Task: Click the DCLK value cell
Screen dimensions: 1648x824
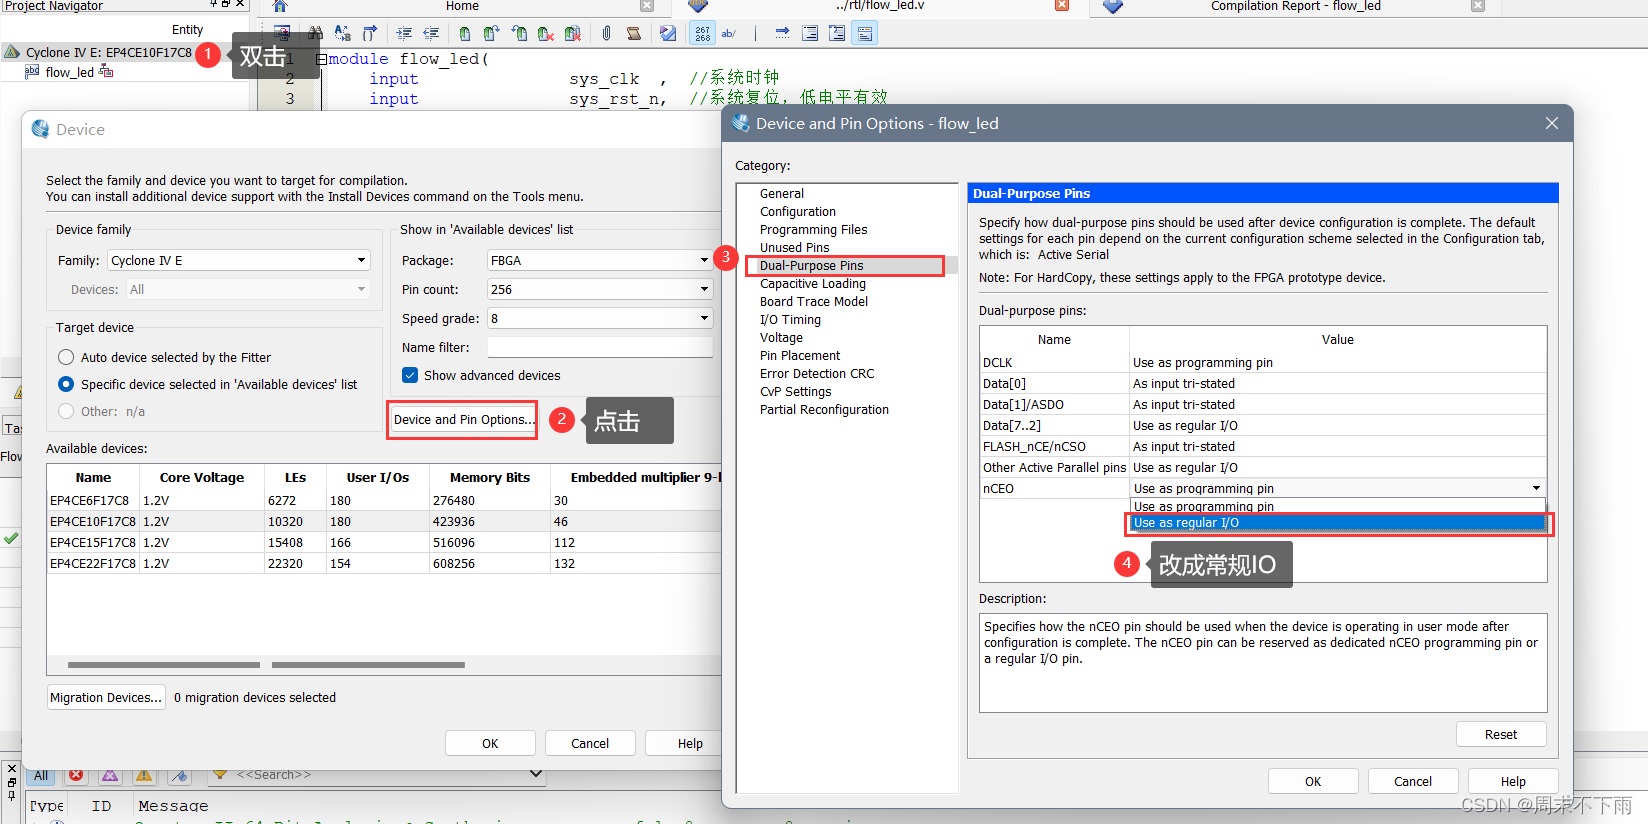Action: pyautogui.click(x=1337, y=363)
